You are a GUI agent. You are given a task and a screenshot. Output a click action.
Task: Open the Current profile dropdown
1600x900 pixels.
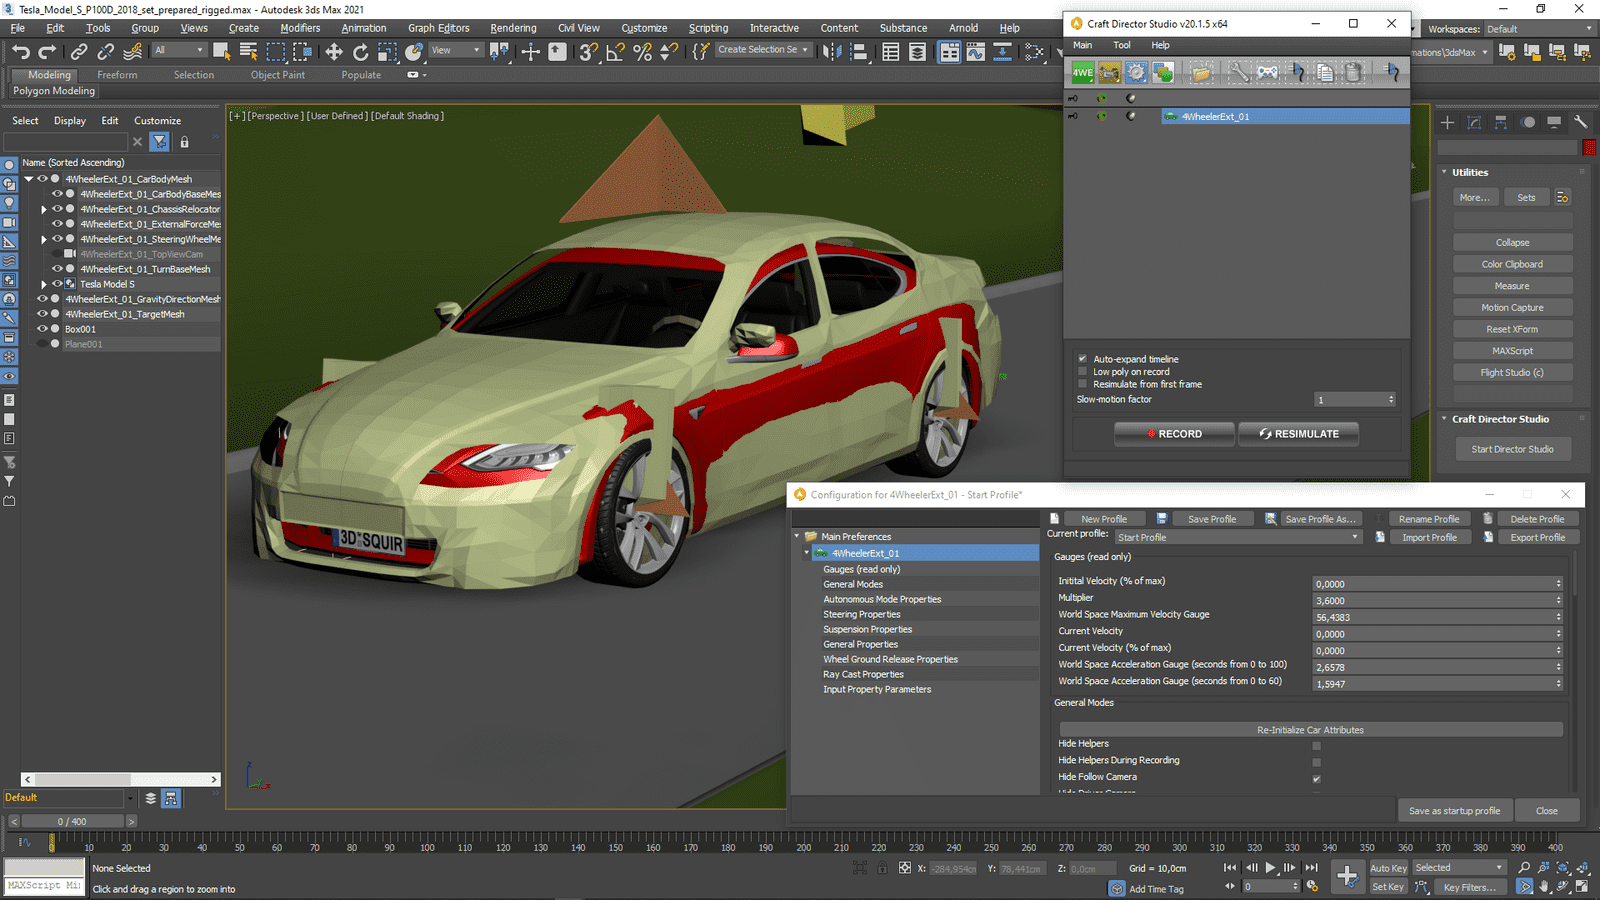pyautogui.click(x=1238, y=537)
